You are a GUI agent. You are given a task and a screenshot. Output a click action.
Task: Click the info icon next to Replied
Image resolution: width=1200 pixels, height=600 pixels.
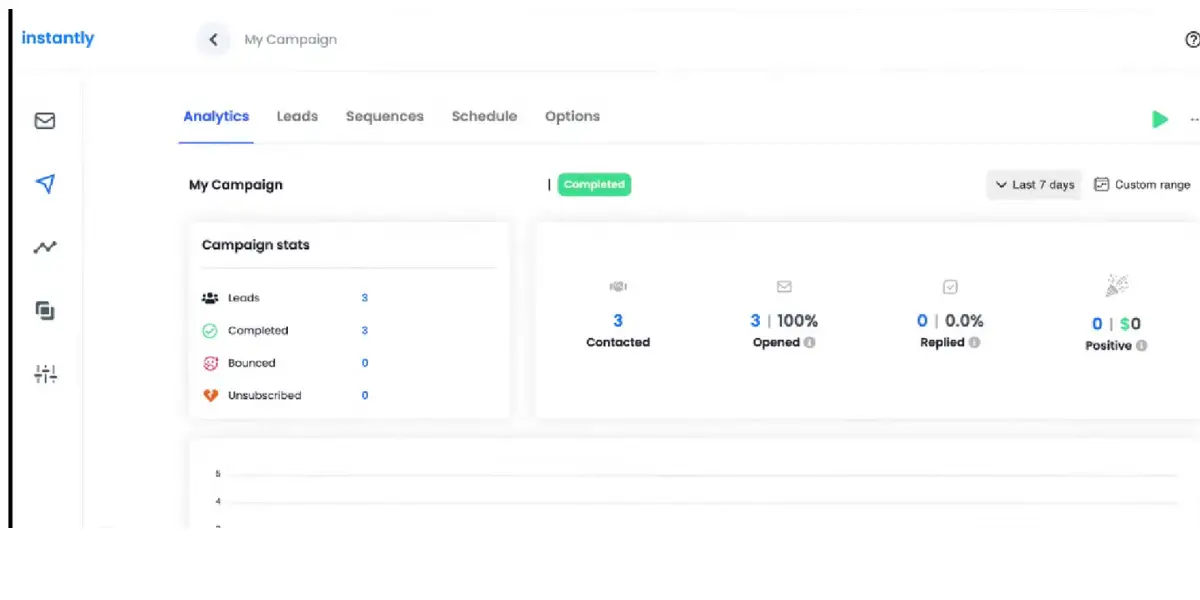(x=974, y=343)
